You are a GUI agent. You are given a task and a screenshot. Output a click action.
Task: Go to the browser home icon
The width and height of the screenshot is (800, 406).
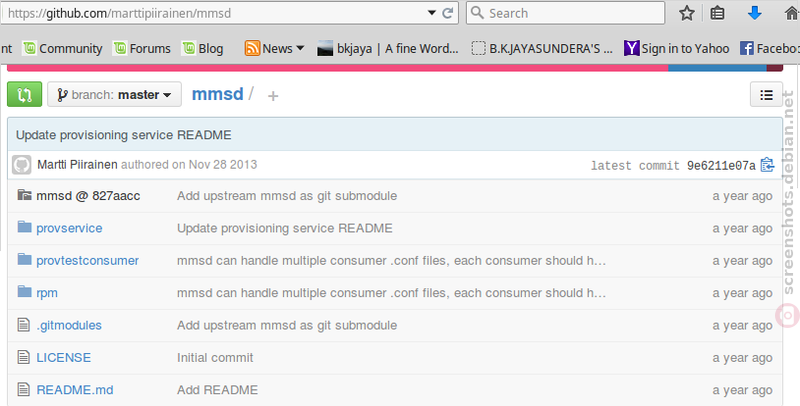click(791, 13)
